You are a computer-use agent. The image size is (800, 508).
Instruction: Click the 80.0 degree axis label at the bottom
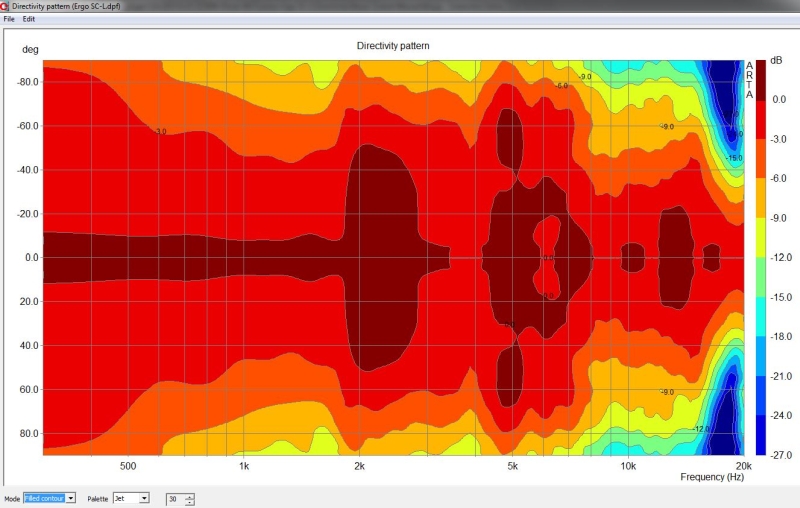[x=30, y=434]
